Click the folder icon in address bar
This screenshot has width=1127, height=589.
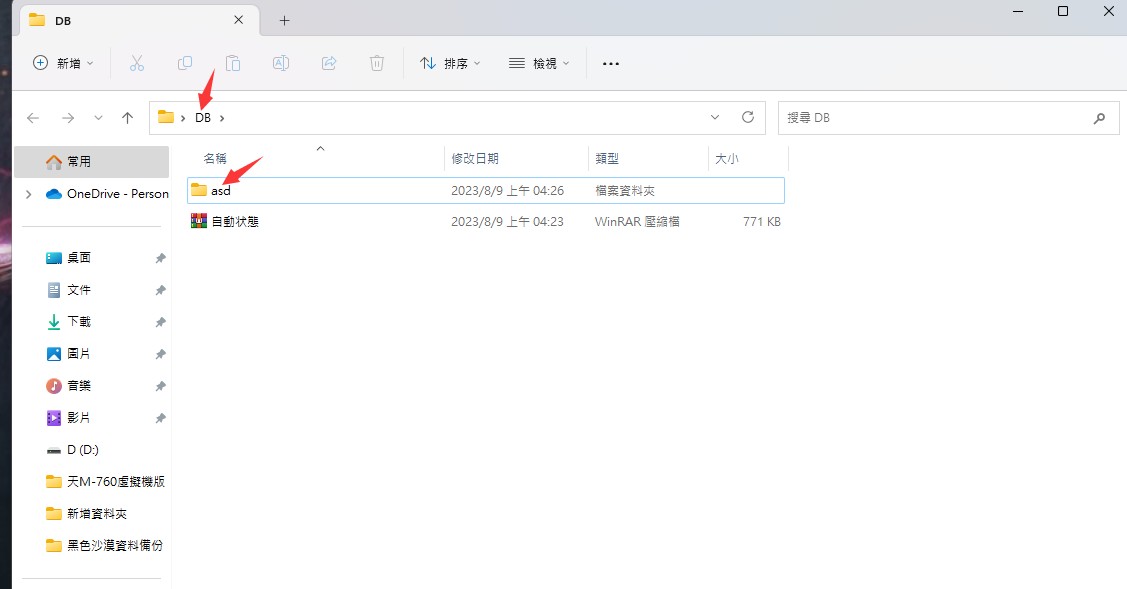pos(166,117)
